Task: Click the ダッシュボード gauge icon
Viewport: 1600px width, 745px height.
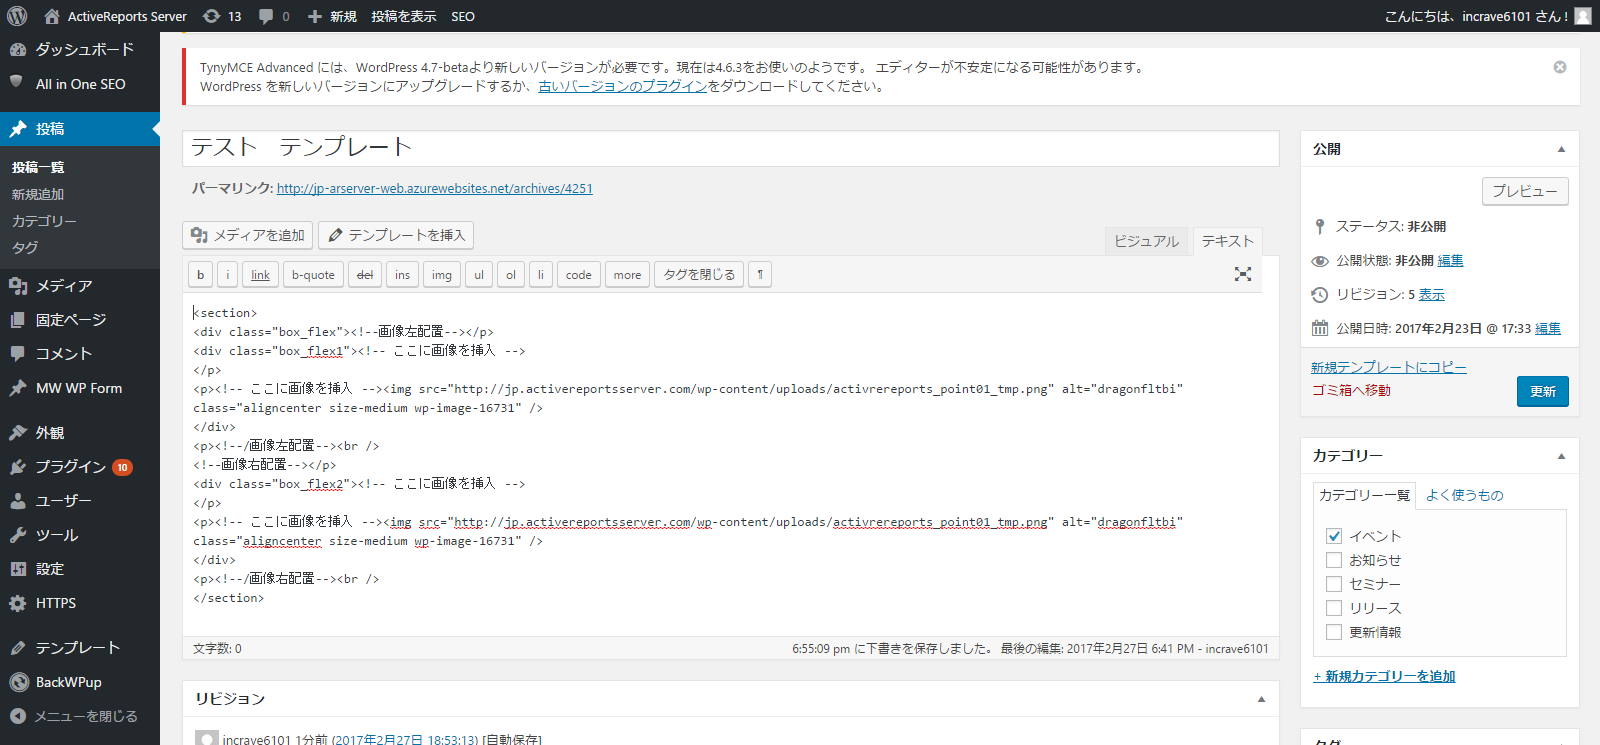Action: 18,49
